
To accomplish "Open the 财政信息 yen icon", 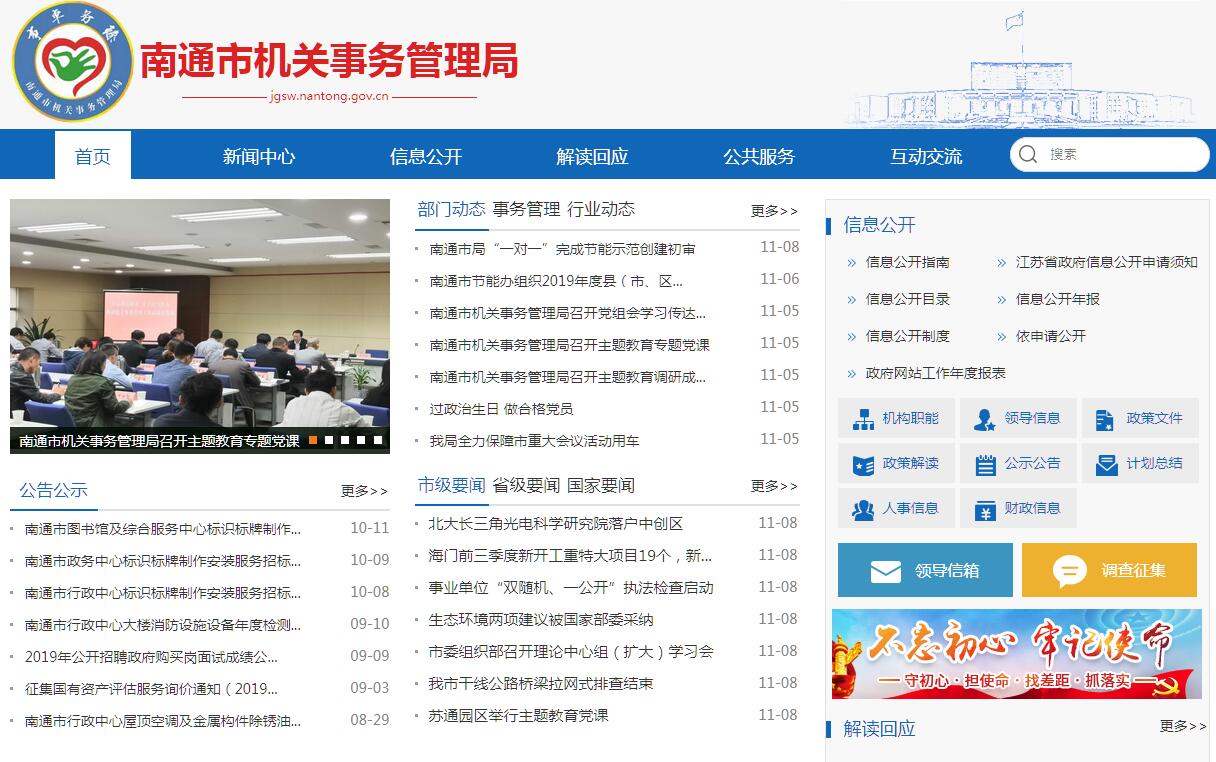I will point(985,509).
